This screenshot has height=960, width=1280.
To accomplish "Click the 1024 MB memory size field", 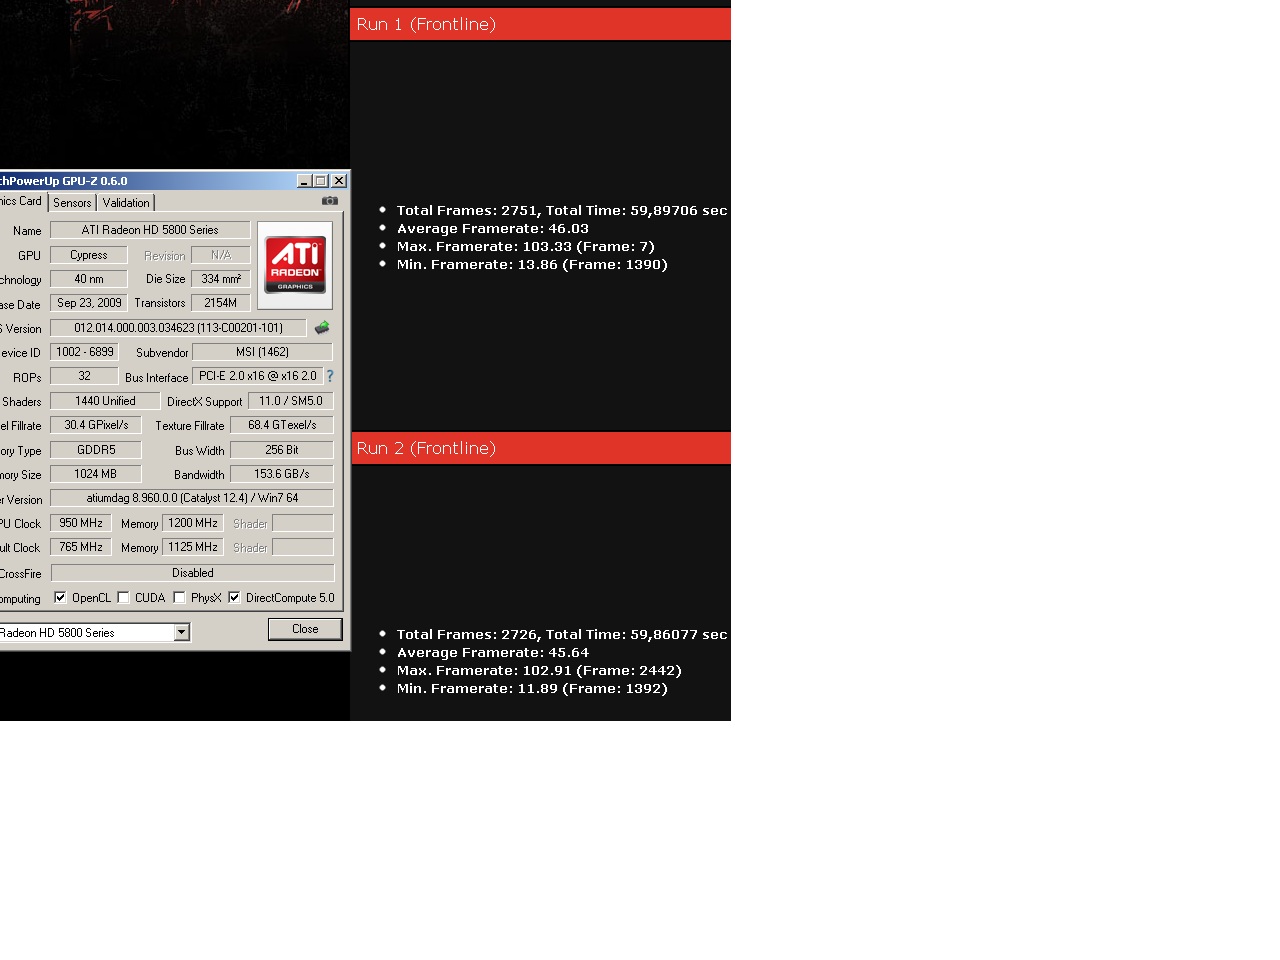I will [96, 474].
